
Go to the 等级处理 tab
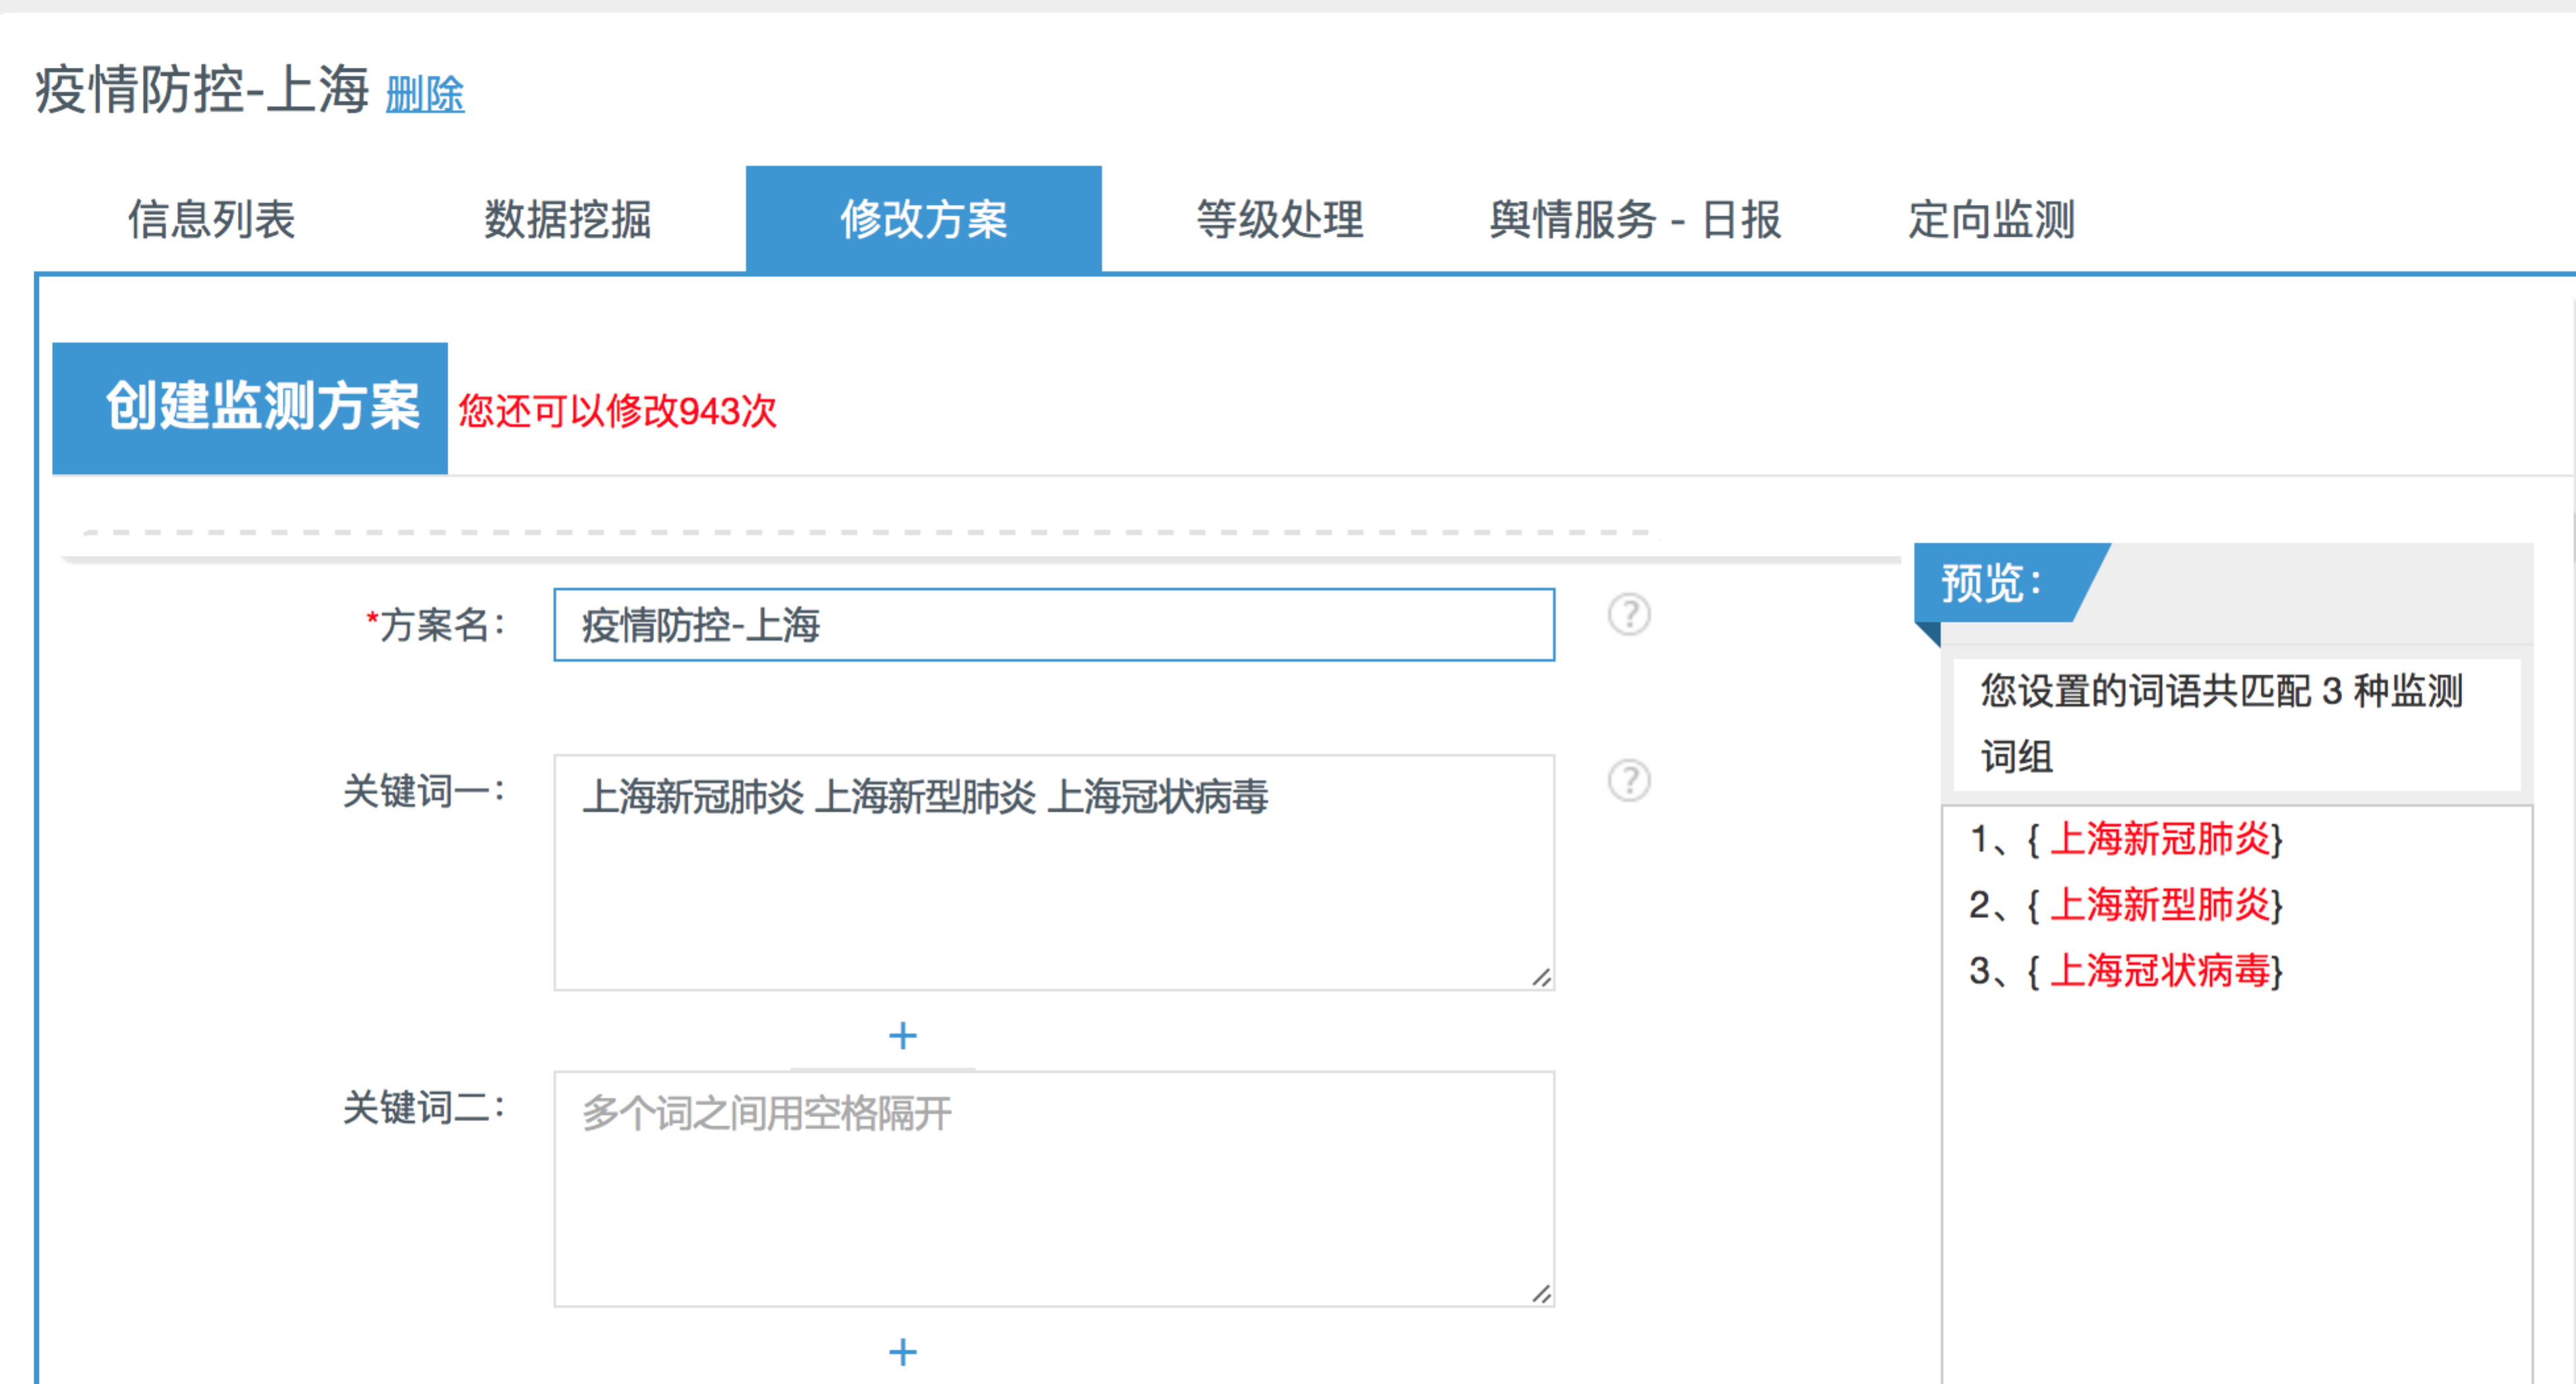pos(1279,219)
